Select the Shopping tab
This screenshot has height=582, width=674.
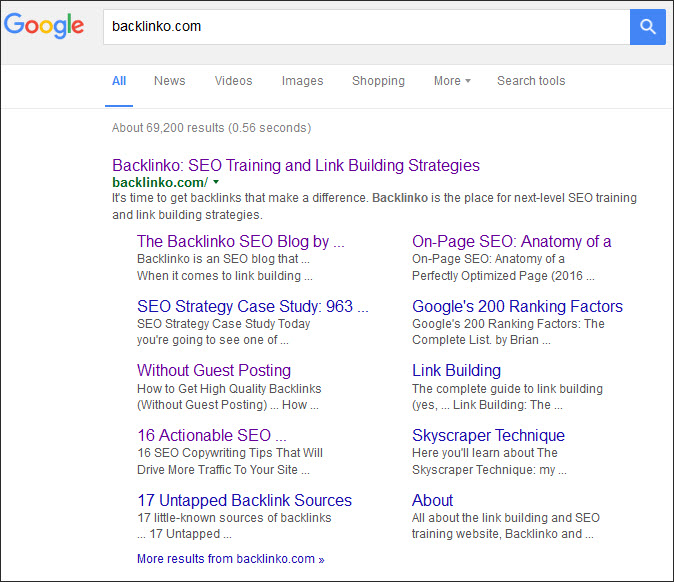point(378,81)
